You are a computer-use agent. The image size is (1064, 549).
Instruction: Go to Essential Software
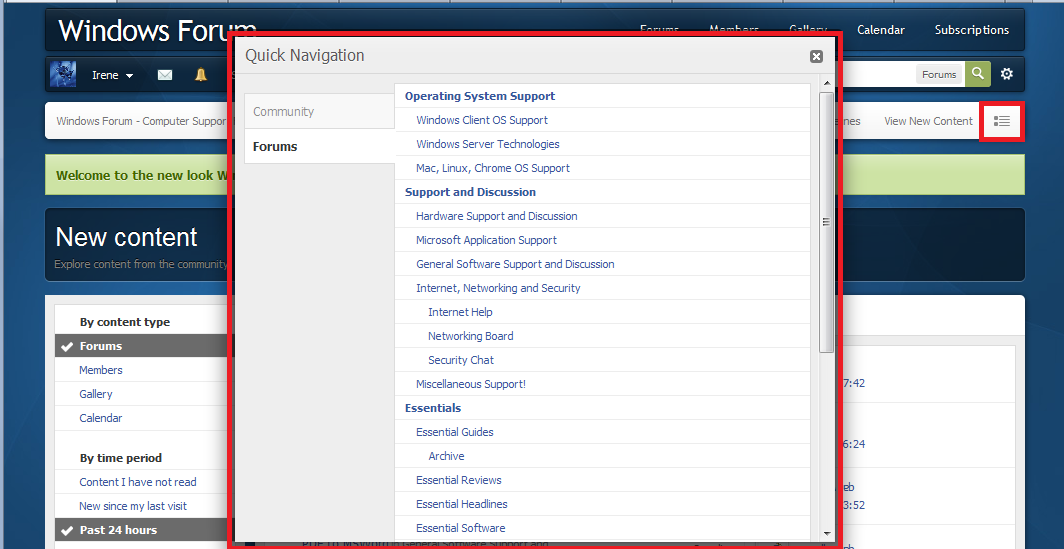coord(460,528)
